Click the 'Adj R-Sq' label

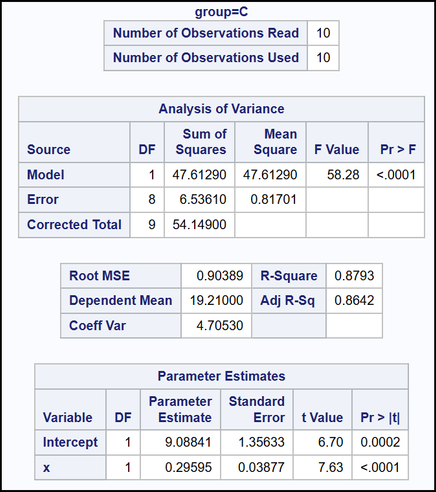[x=287, y=300]
